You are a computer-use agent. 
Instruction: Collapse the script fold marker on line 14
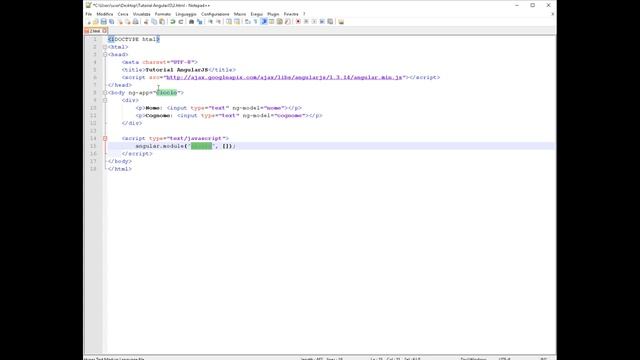(x=105, y=138)
